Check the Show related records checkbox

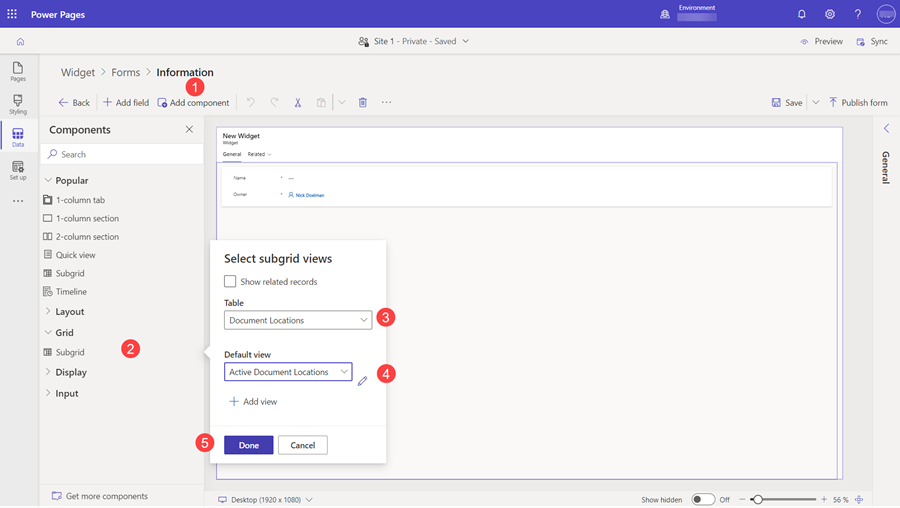[230, 282]
